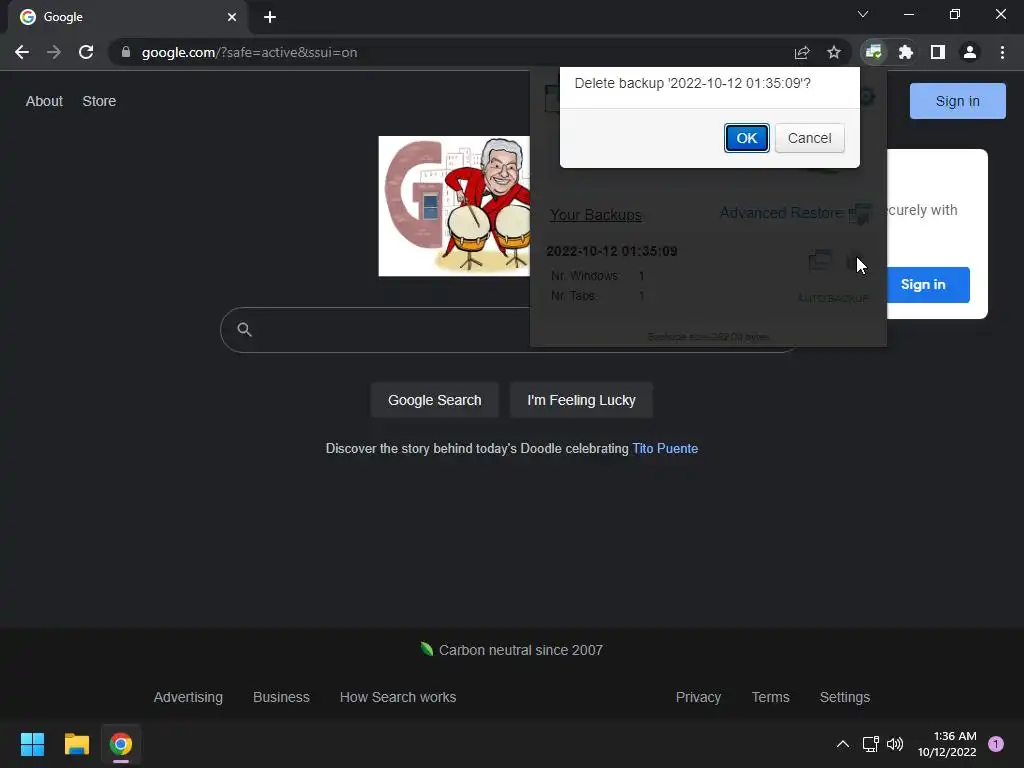Click the magnifier icon in search box
The image size is (1024, 768).
(x=244, y=330)
